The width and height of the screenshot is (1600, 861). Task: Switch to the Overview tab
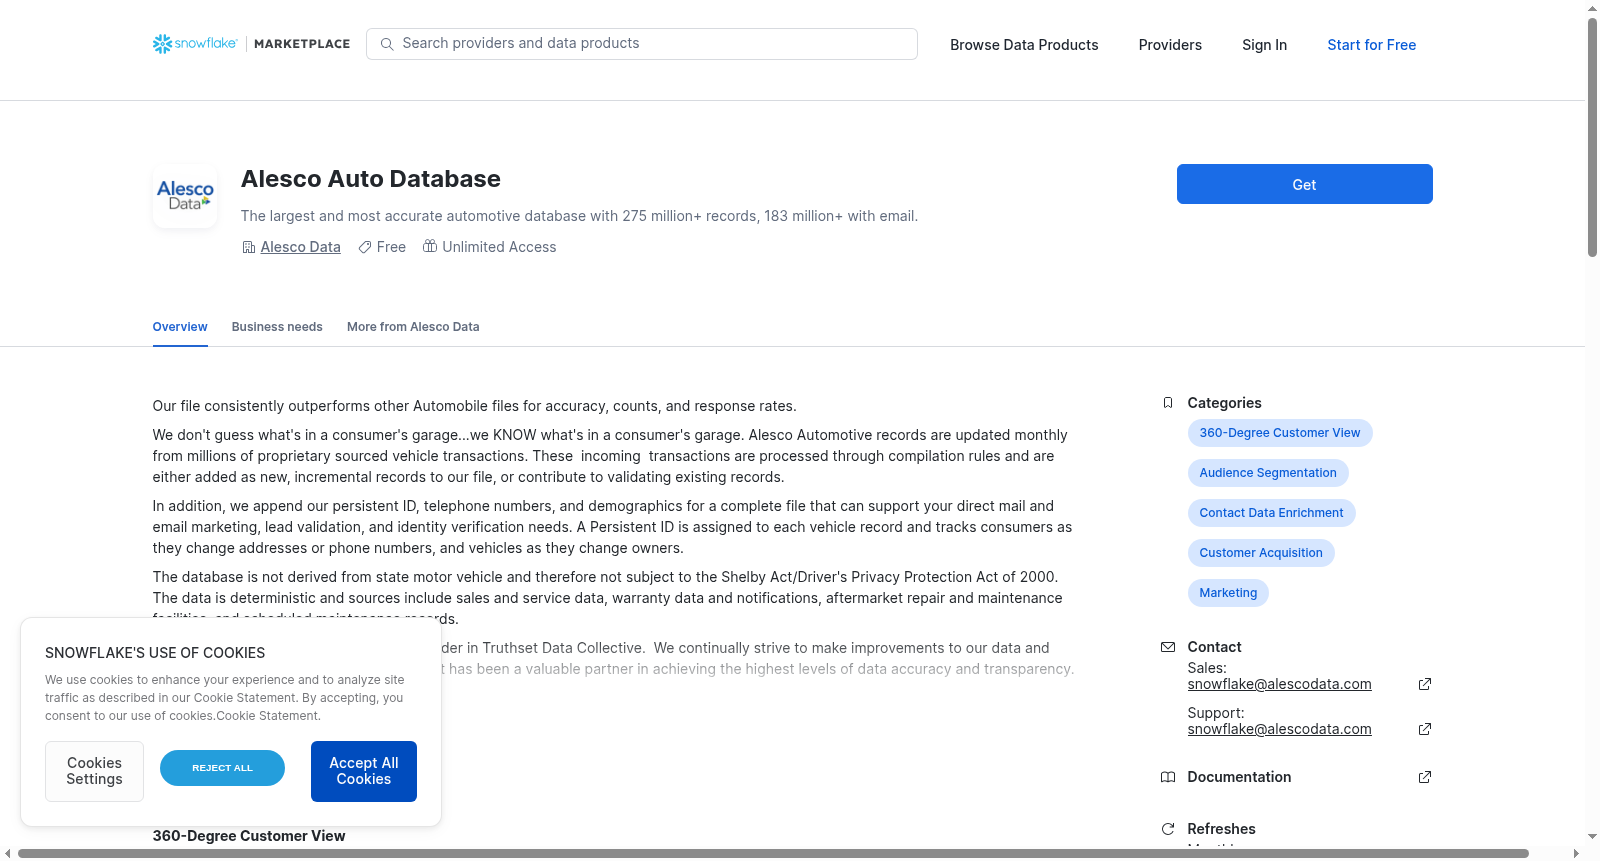tap(180, 327)
